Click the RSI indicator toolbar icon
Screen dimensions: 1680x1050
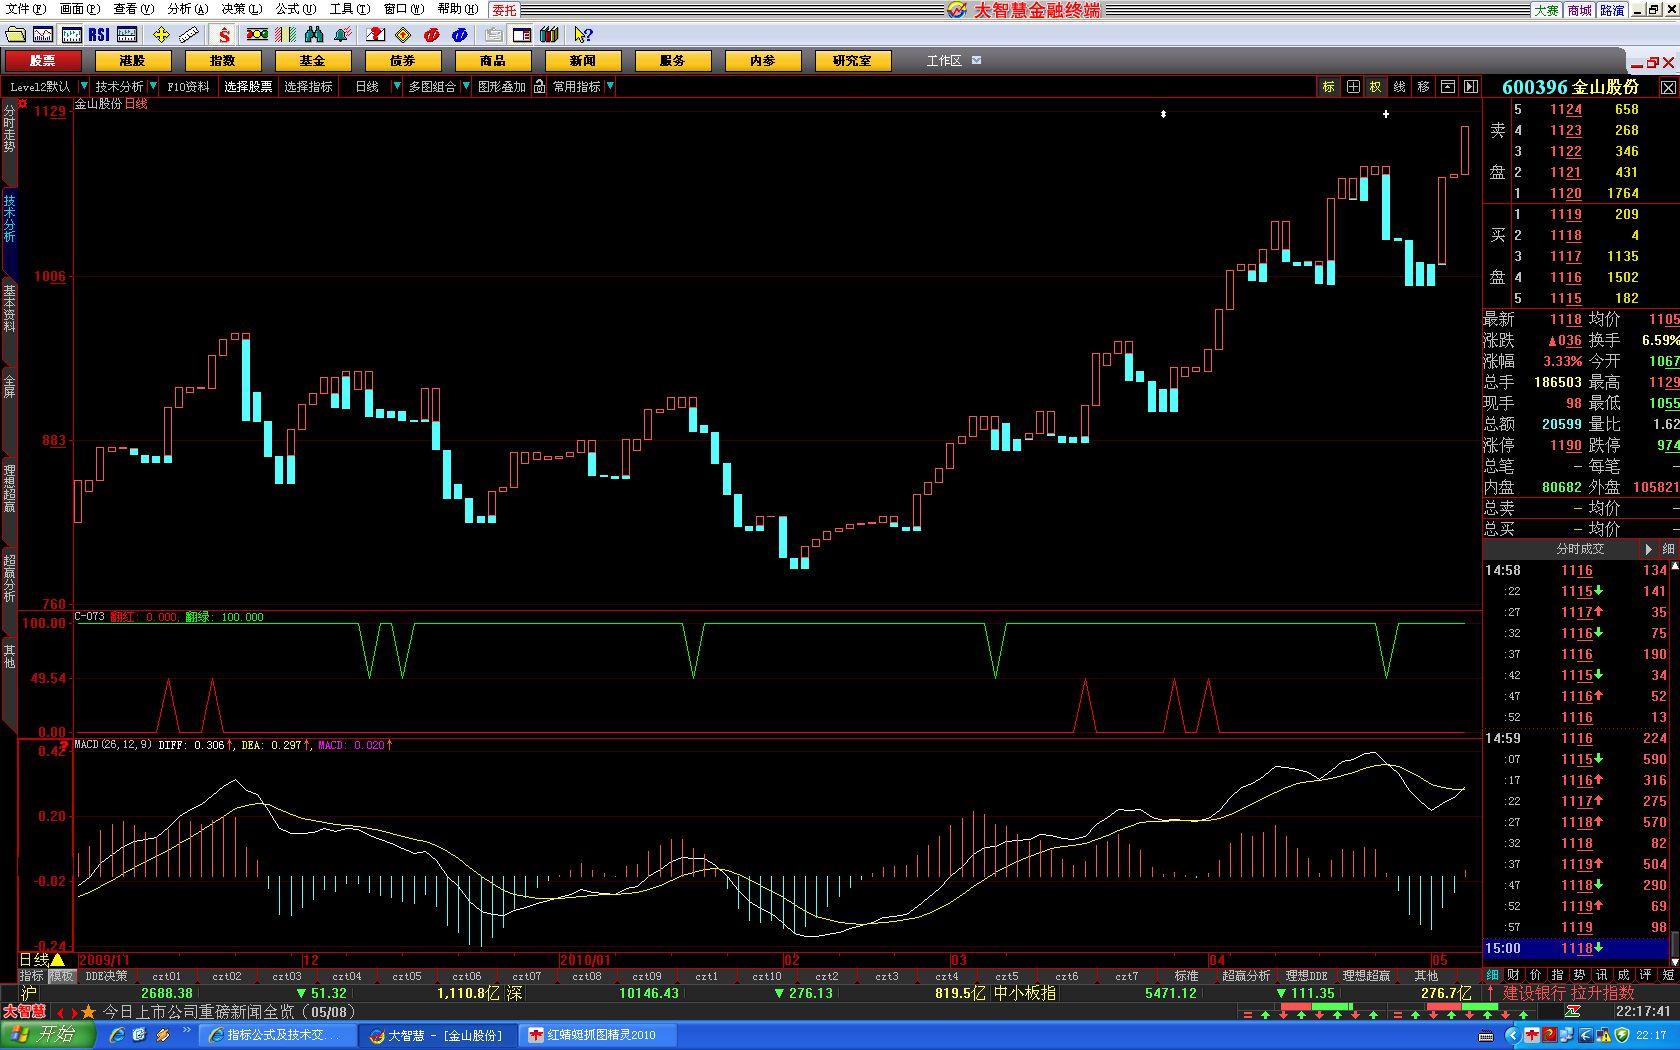point(99,35)
